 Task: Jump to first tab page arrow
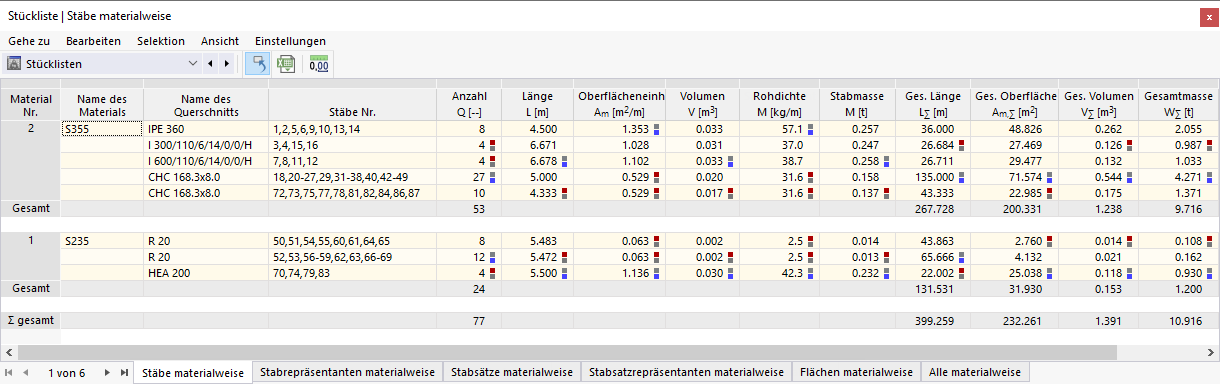click(x=9, y=373)
